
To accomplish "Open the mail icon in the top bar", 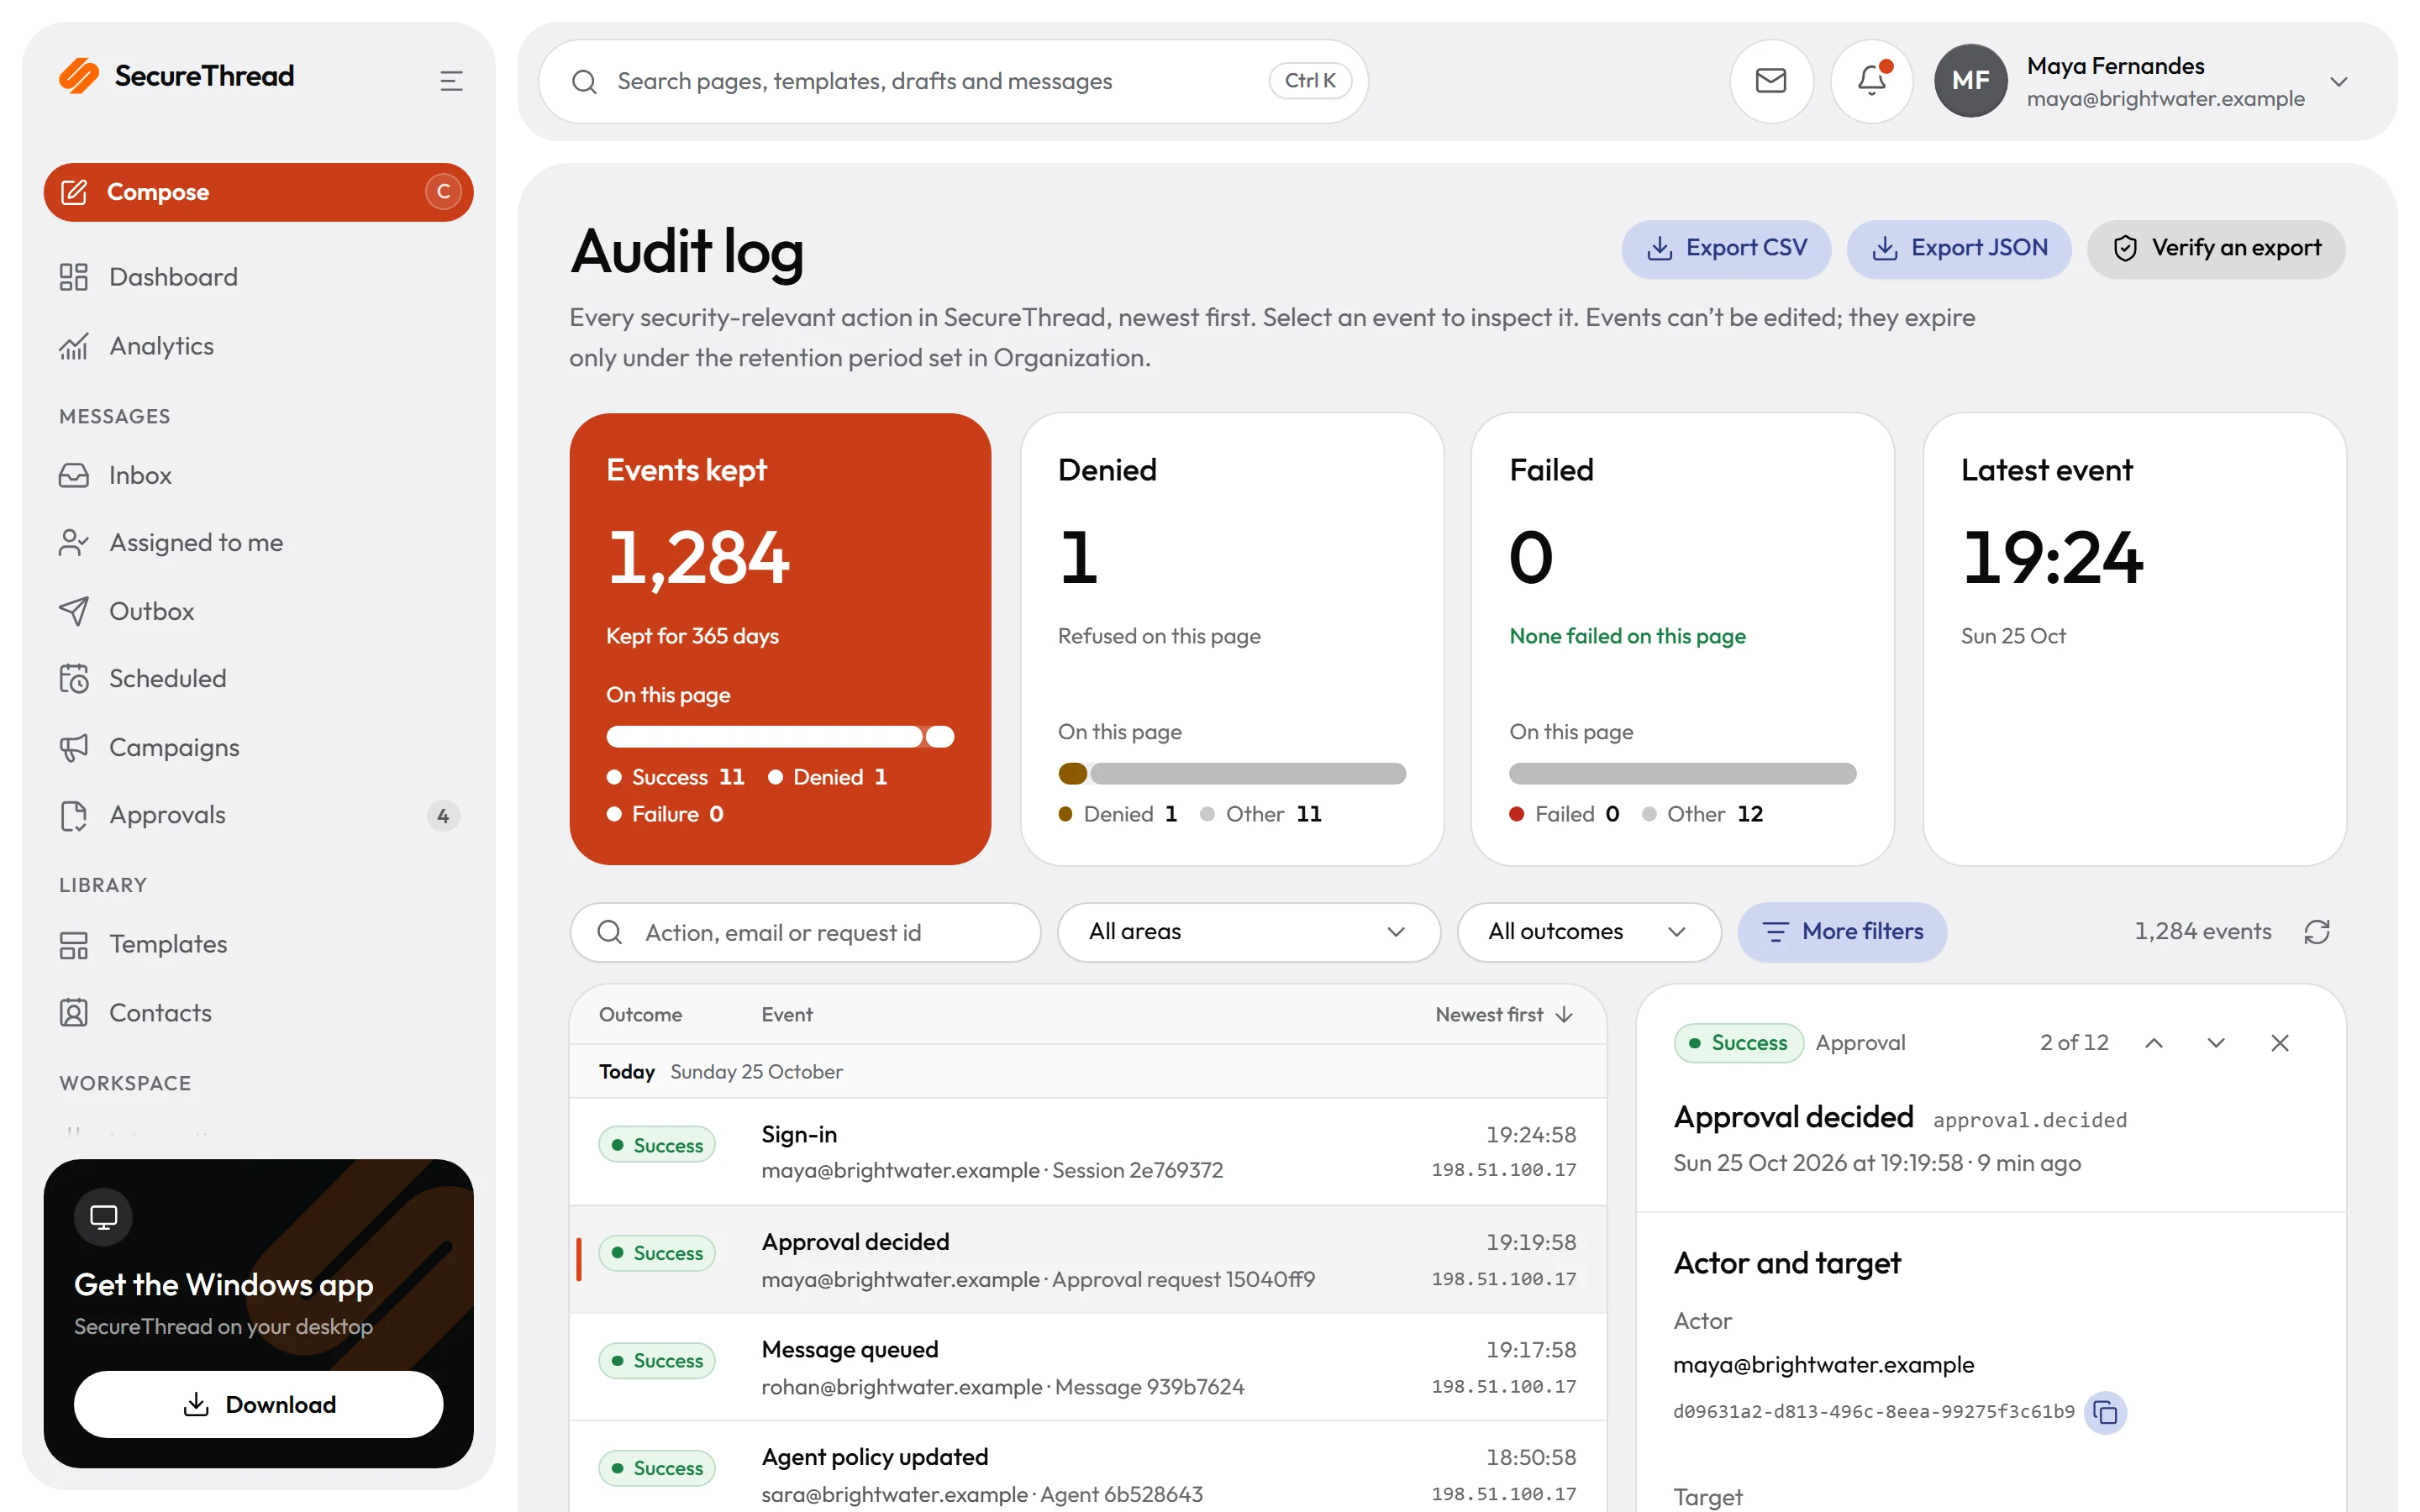I will (x=1771, y=81).
